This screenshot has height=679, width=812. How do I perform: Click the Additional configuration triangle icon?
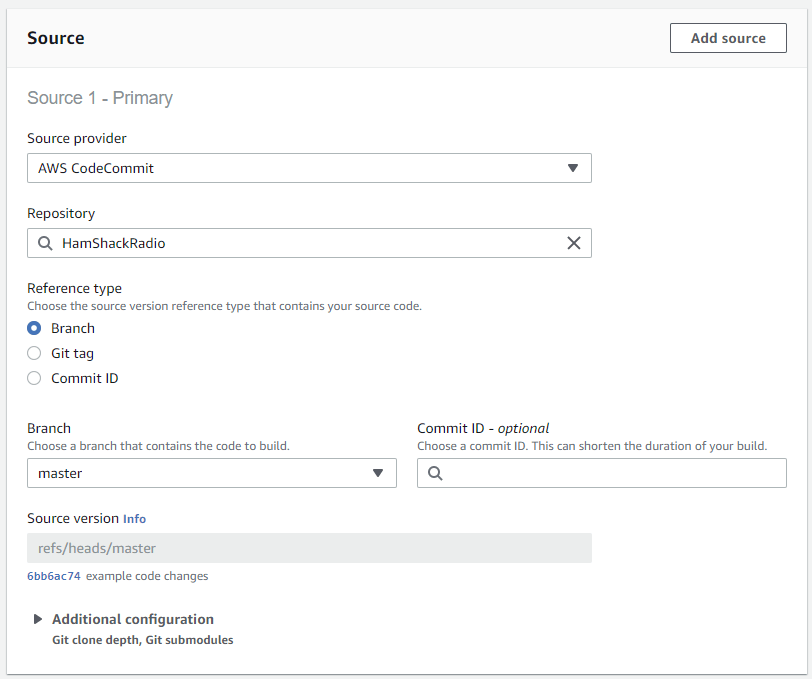tap(38, 619)
